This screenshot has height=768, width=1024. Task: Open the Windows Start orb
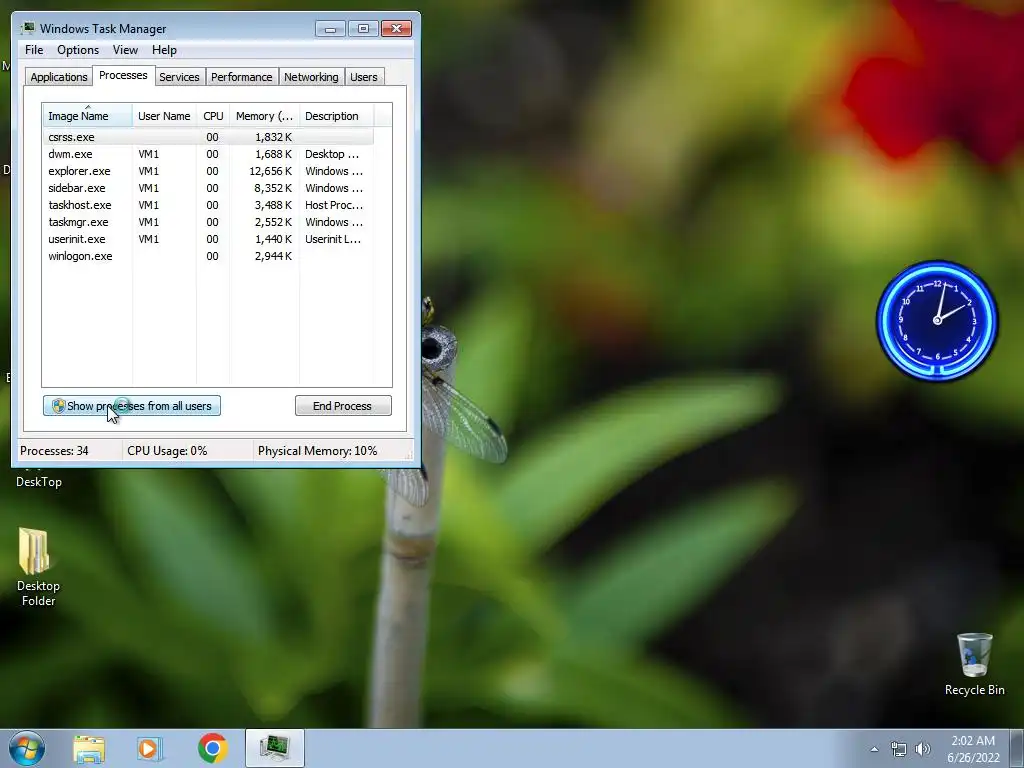point(27,748)
